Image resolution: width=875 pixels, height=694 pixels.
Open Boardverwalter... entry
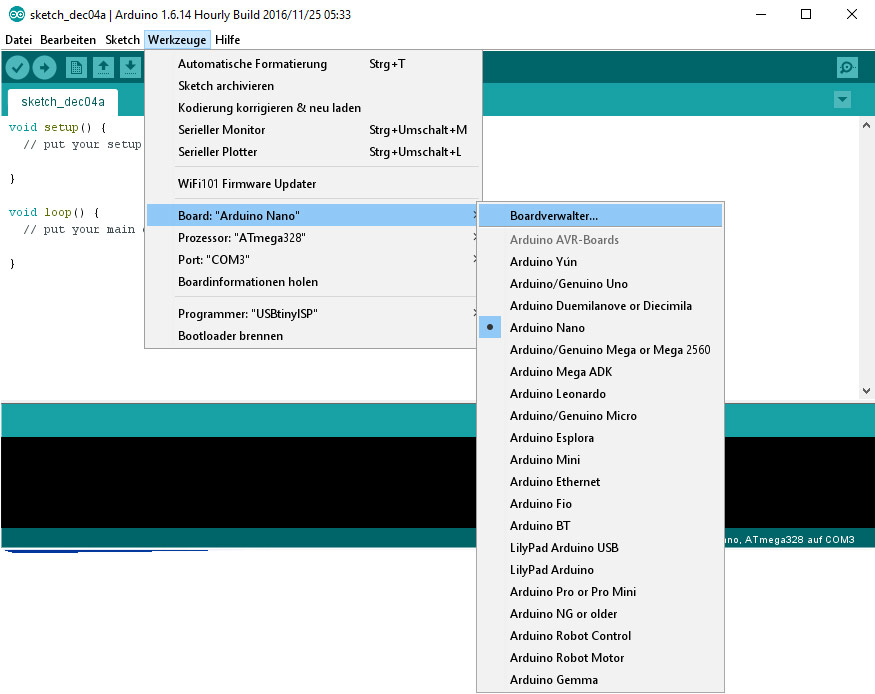(600, 215)
